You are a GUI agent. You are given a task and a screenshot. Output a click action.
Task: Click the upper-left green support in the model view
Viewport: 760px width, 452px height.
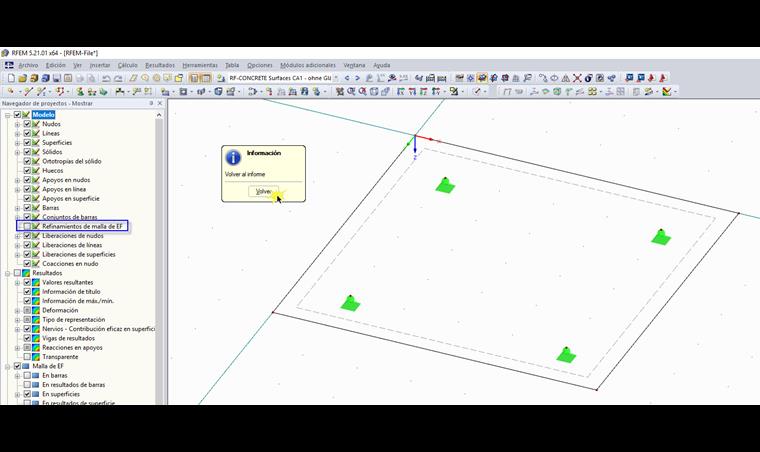click(x=445, y=186)
